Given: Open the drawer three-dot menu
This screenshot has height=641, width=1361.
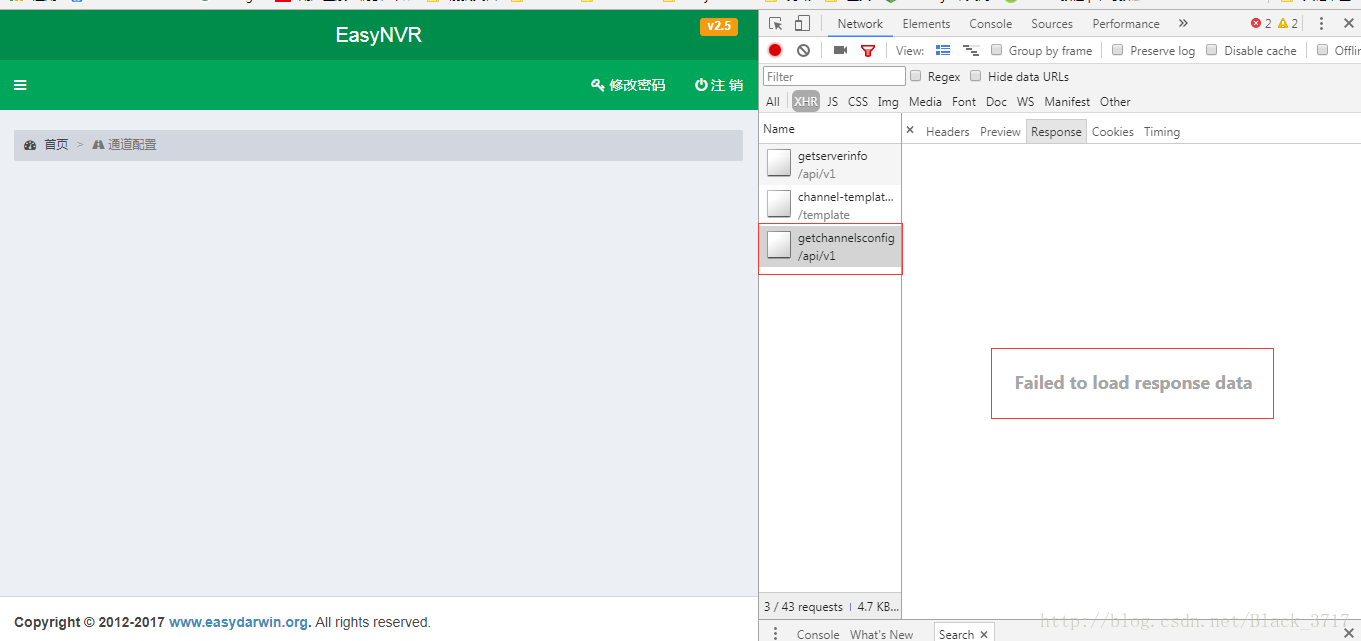Looking at the screenshot, I should 775,634.
